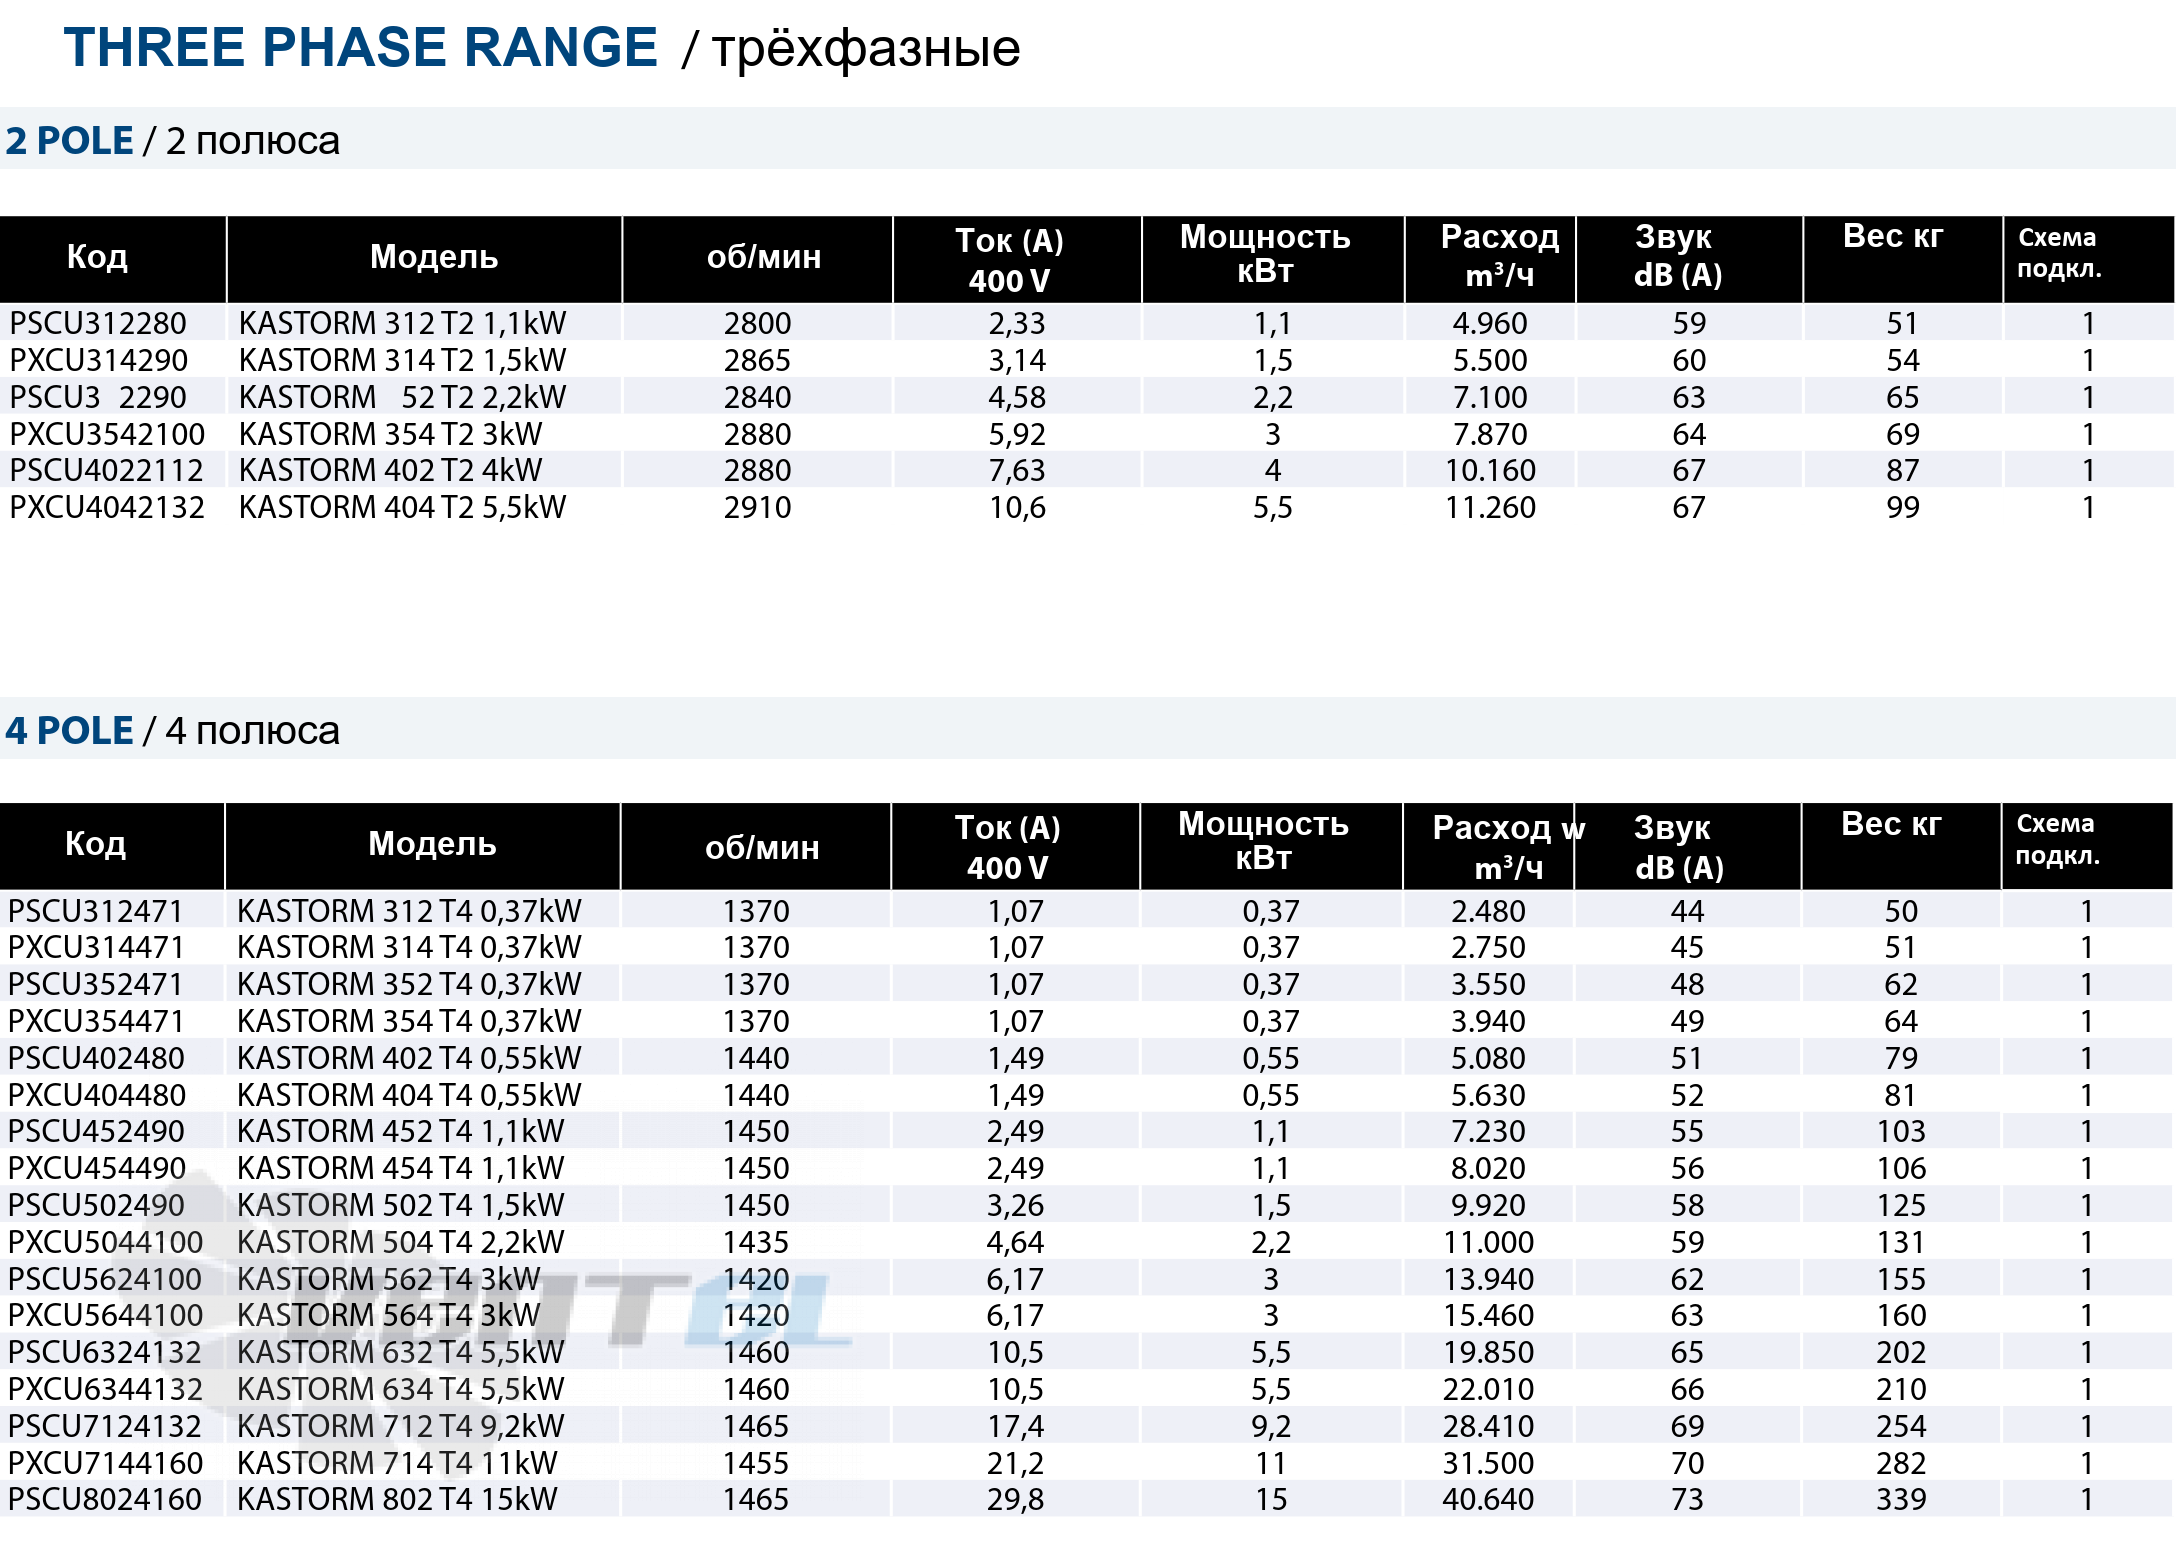The height and width of the screenshot is (1551, 2183).
Task: Click rpm value 2910
Action: tap(757, 507)
